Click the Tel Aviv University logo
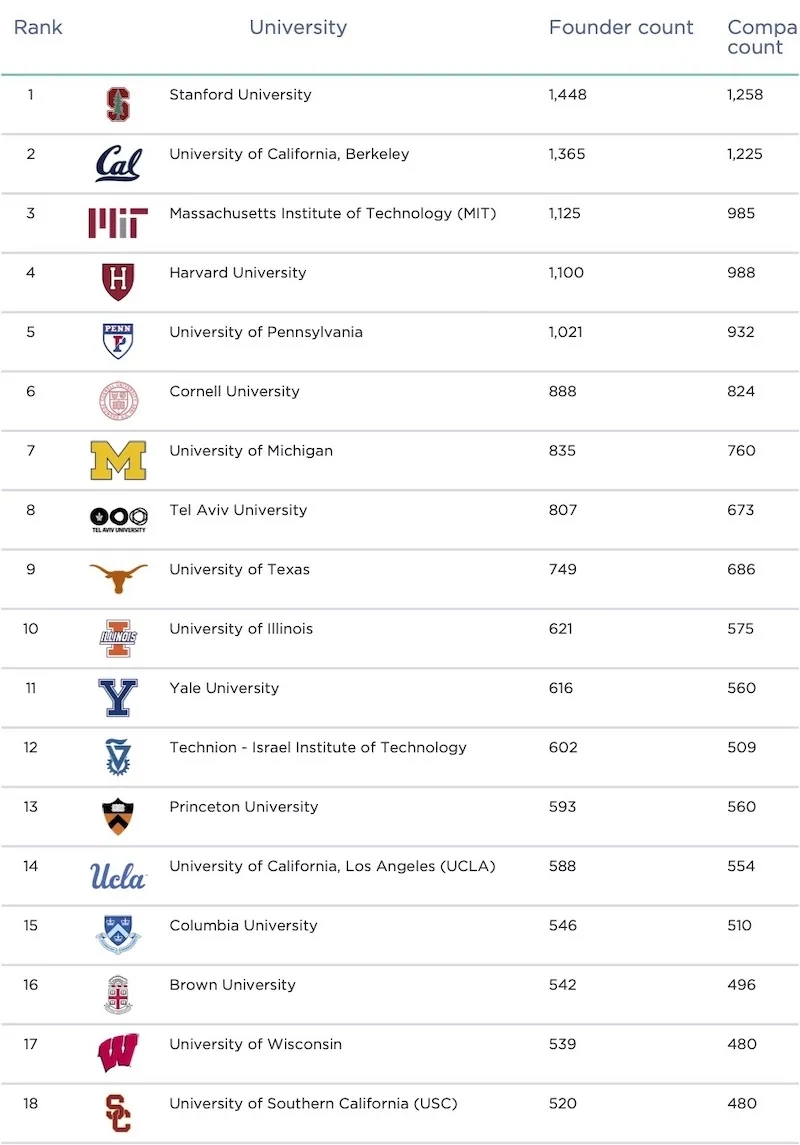Image resolution: width=800 pixels, height=1145 pixels. [x=118, y=519]
